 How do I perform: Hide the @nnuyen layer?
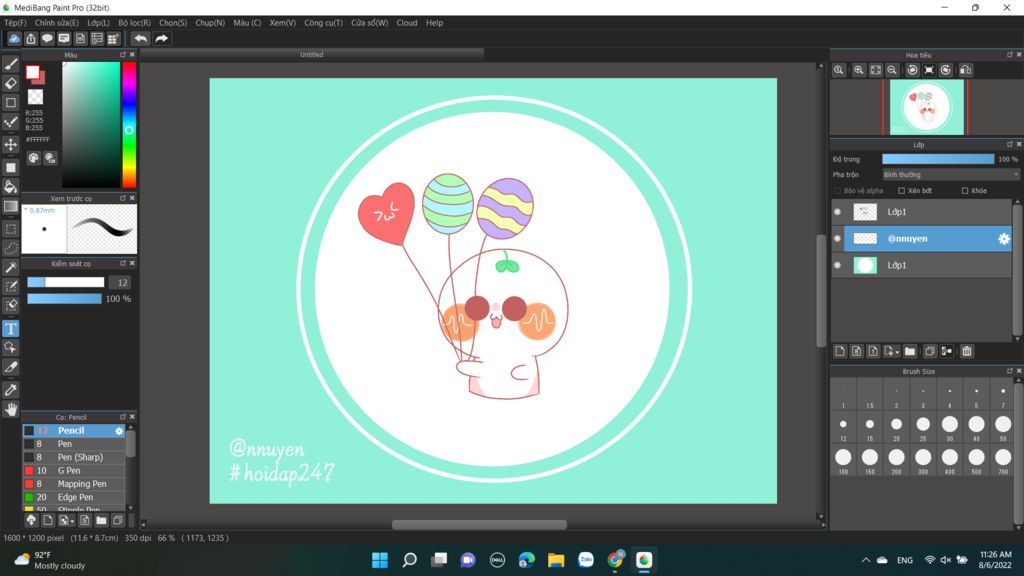pyautogui.click(x=837, y=238)
